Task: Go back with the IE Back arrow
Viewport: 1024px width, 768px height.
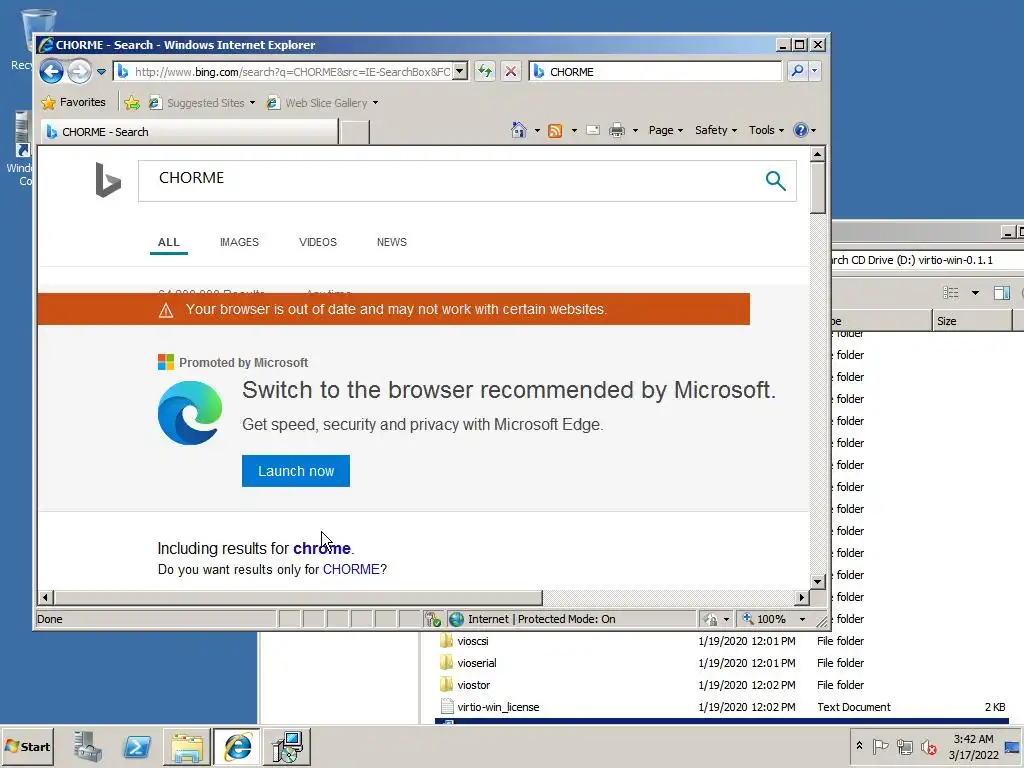Action: (52, 71)
